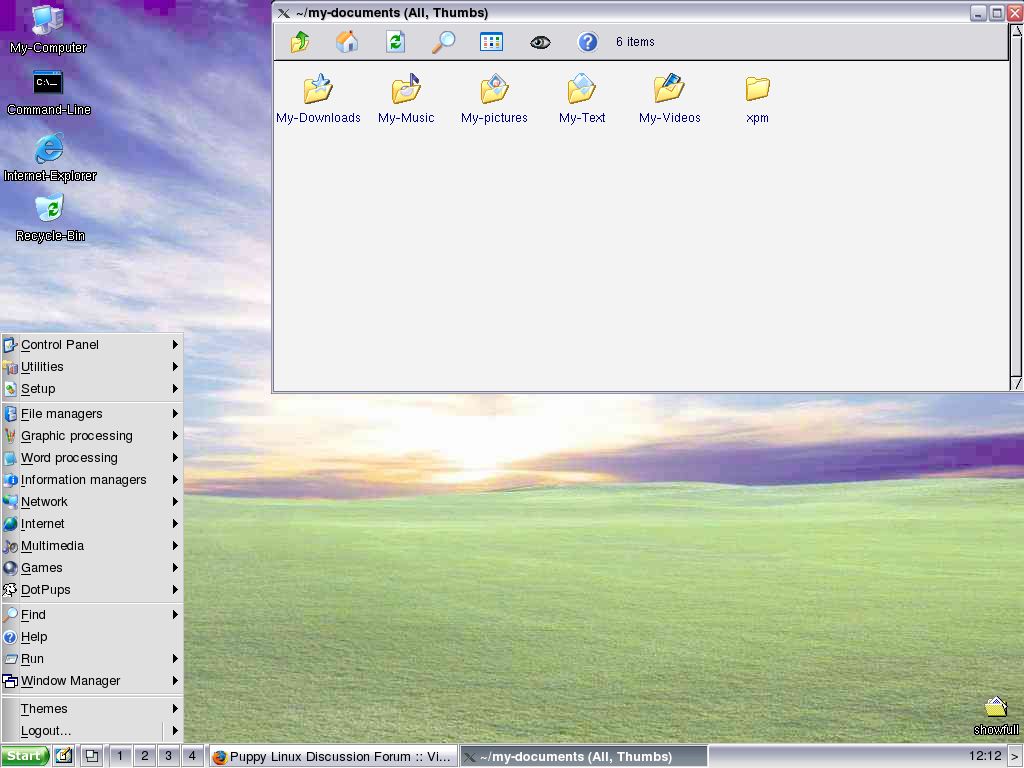This screenshot has height=768, width=1024.
Task: Click Help in the start menu
Action: coord(92,637)
